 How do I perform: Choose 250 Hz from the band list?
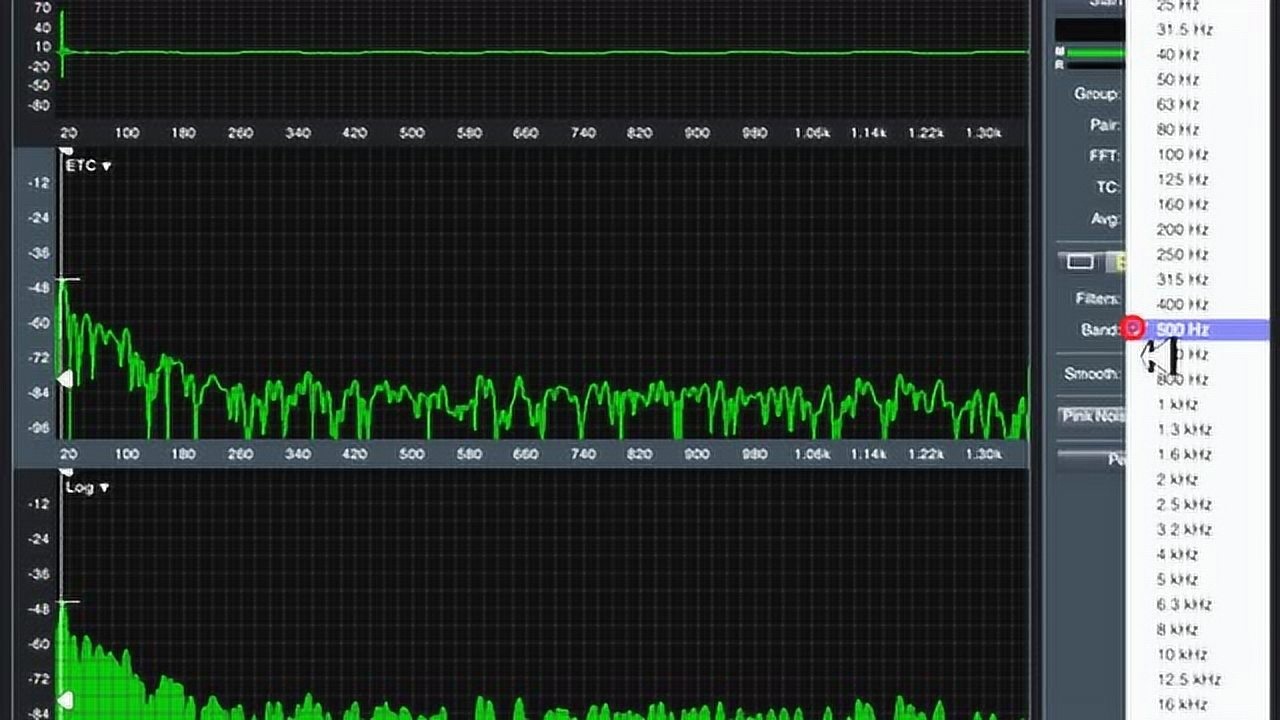tap(1182, 255)
